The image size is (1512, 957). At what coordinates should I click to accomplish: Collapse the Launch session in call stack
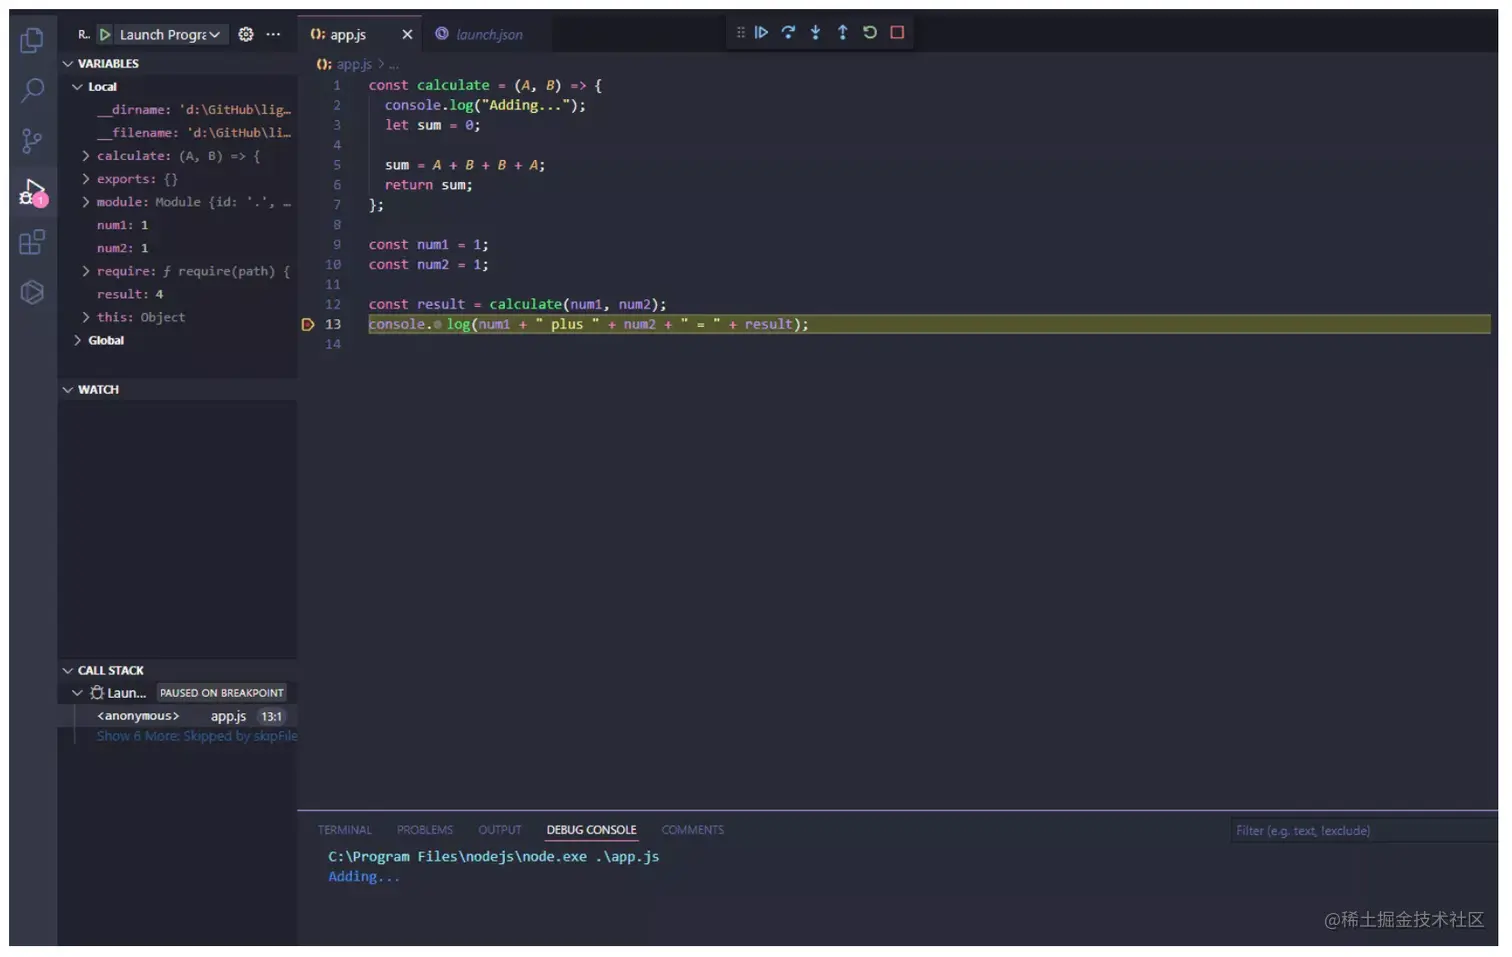pos(77,692)
